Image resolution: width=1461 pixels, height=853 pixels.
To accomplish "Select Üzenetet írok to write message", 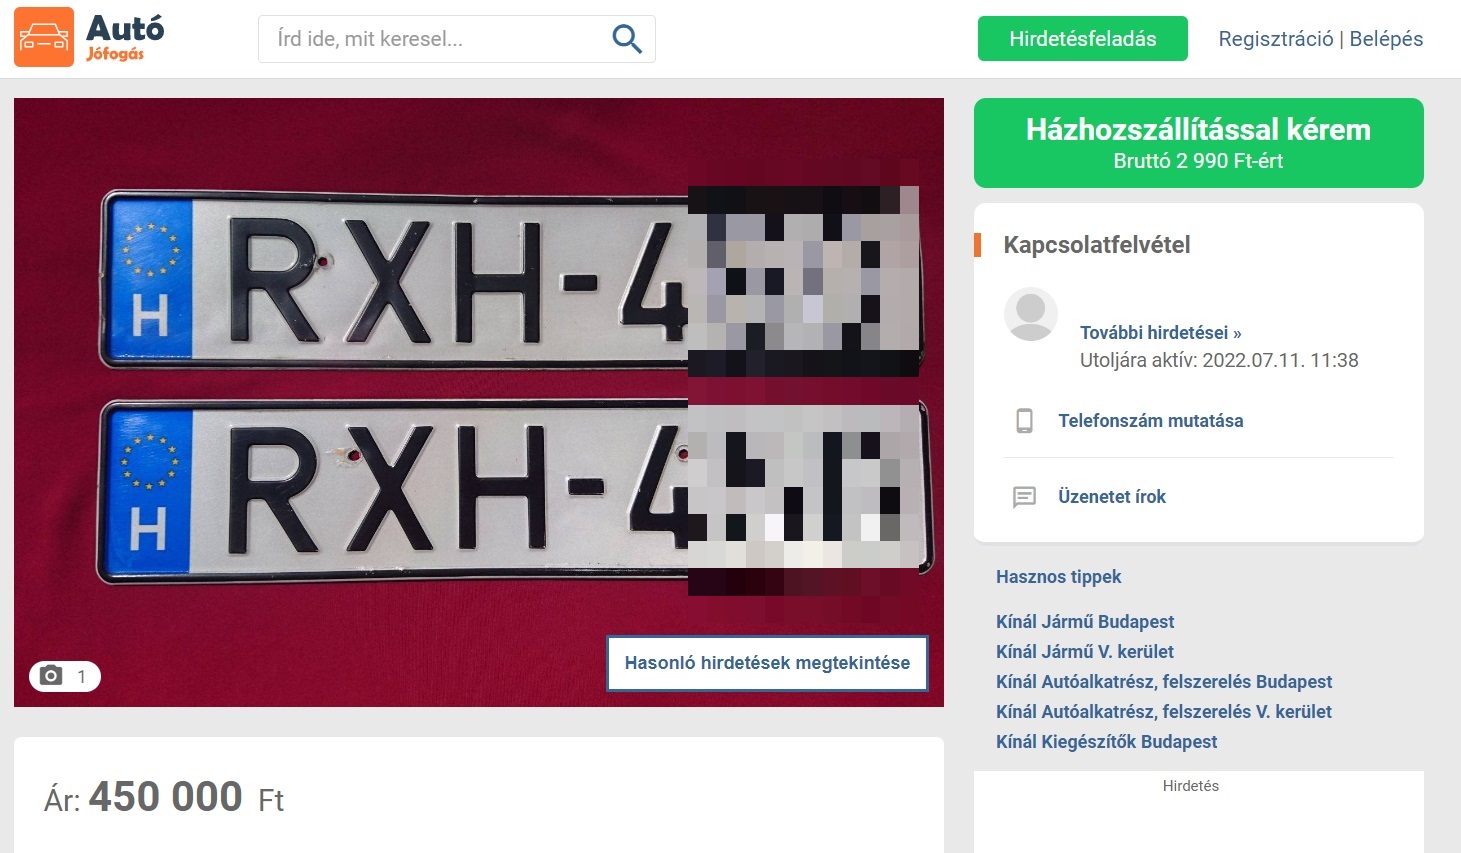I will click(1111, 497).
